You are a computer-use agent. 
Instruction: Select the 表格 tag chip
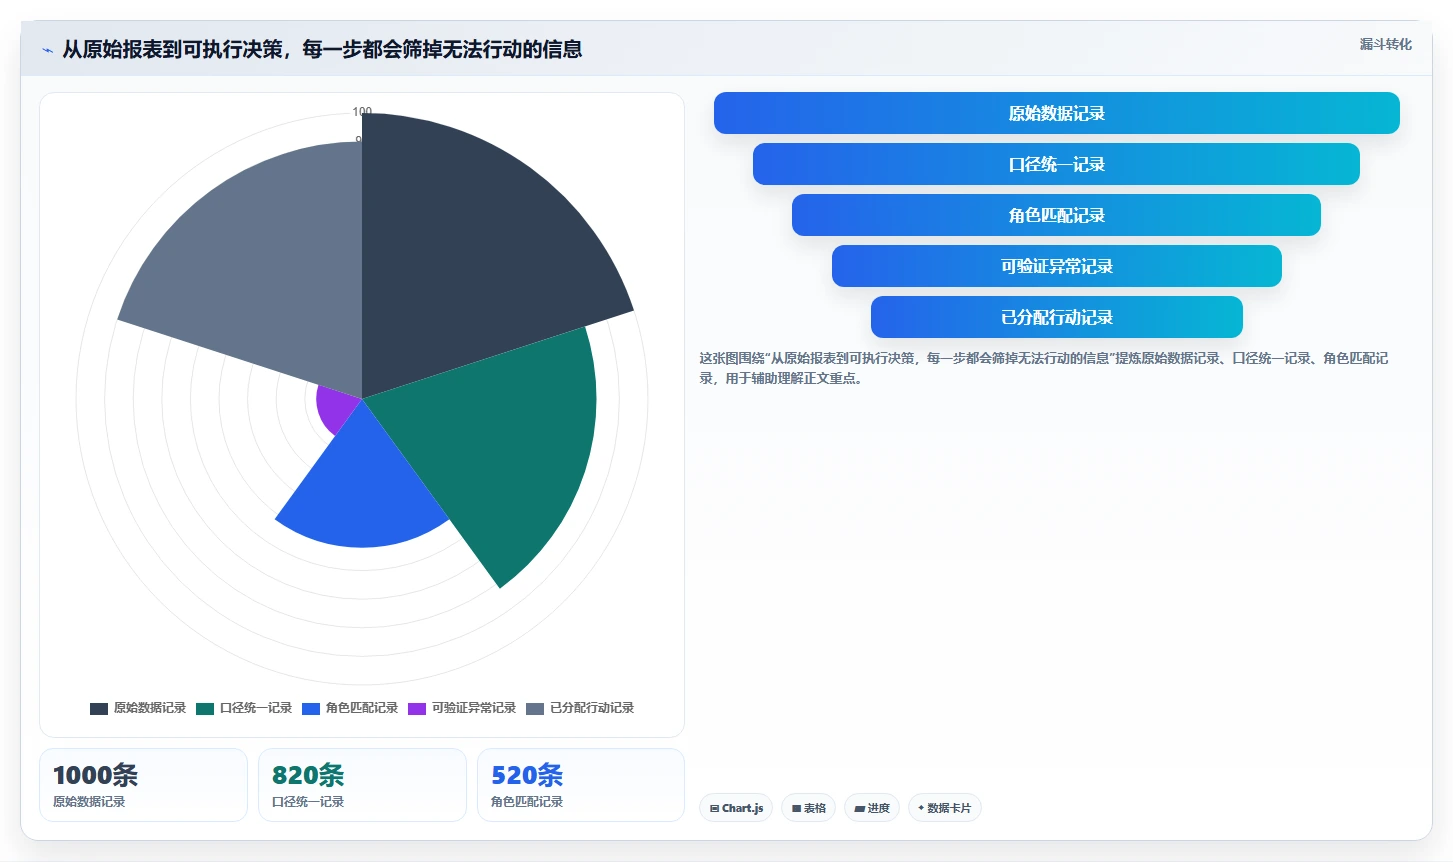(x=809, y=808)
